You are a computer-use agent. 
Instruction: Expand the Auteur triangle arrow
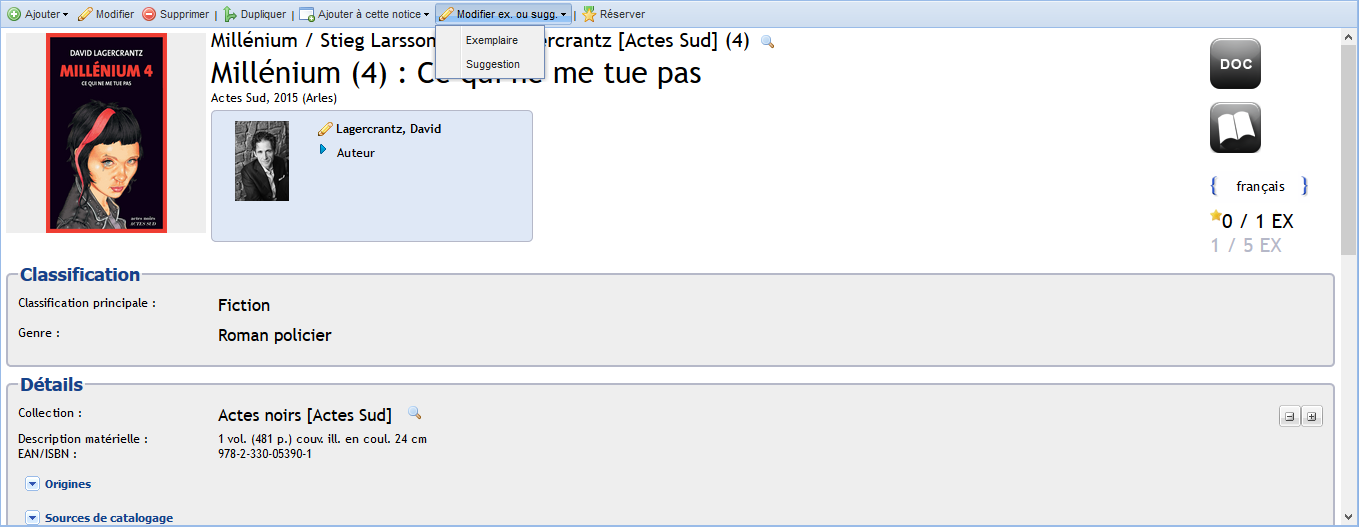(x=323, y=150)
